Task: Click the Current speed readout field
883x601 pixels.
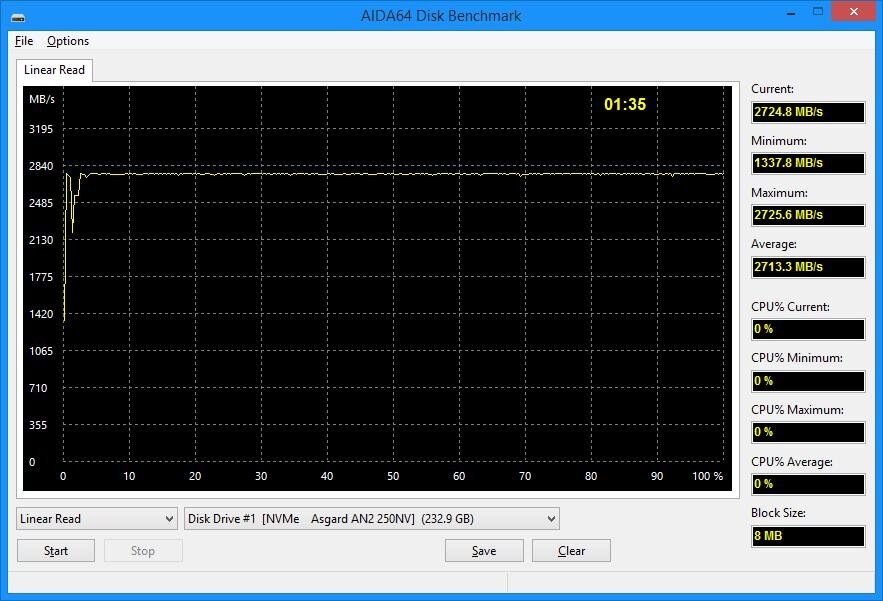Action: coord(808,112)
